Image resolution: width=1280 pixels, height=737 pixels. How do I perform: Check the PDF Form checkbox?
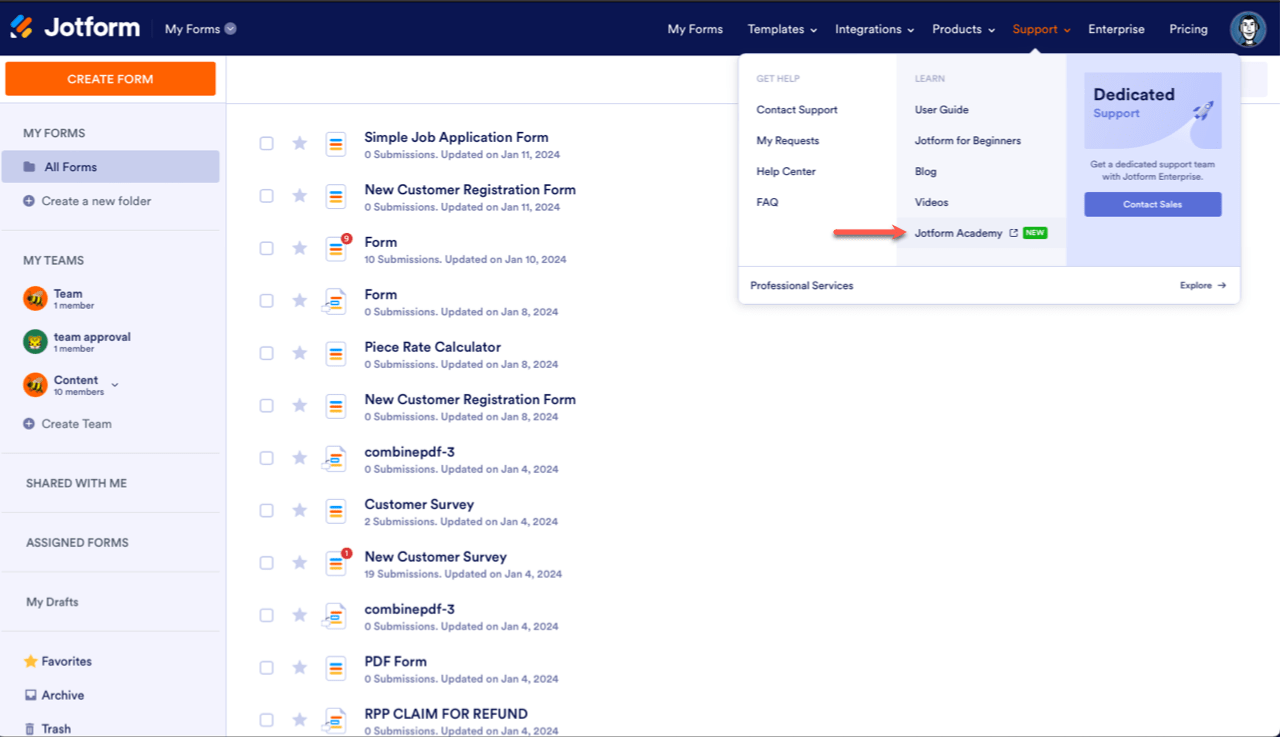[267, 667]
